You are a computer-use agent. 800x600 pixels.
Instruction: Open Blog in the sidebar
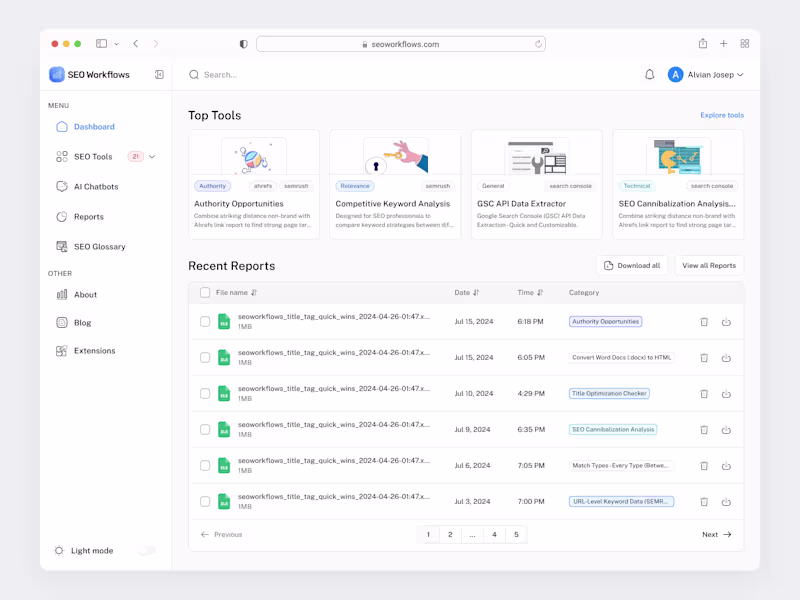[74, 322]
